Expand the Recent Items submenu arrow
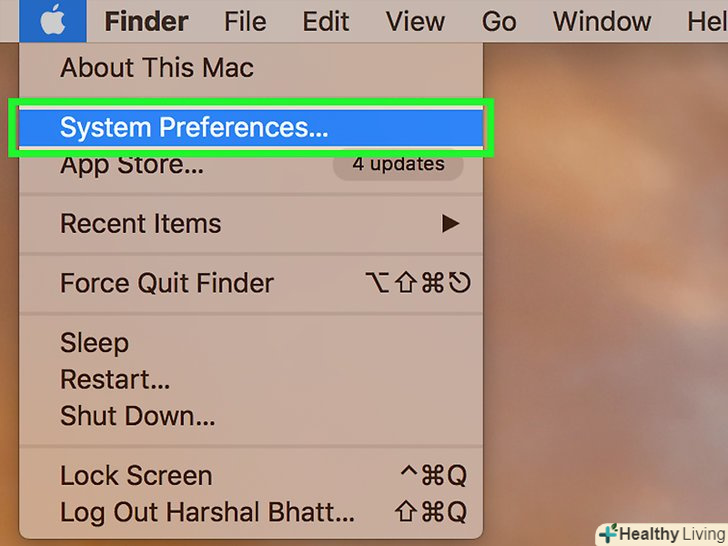The image size is (728, 546). (450, 223)
